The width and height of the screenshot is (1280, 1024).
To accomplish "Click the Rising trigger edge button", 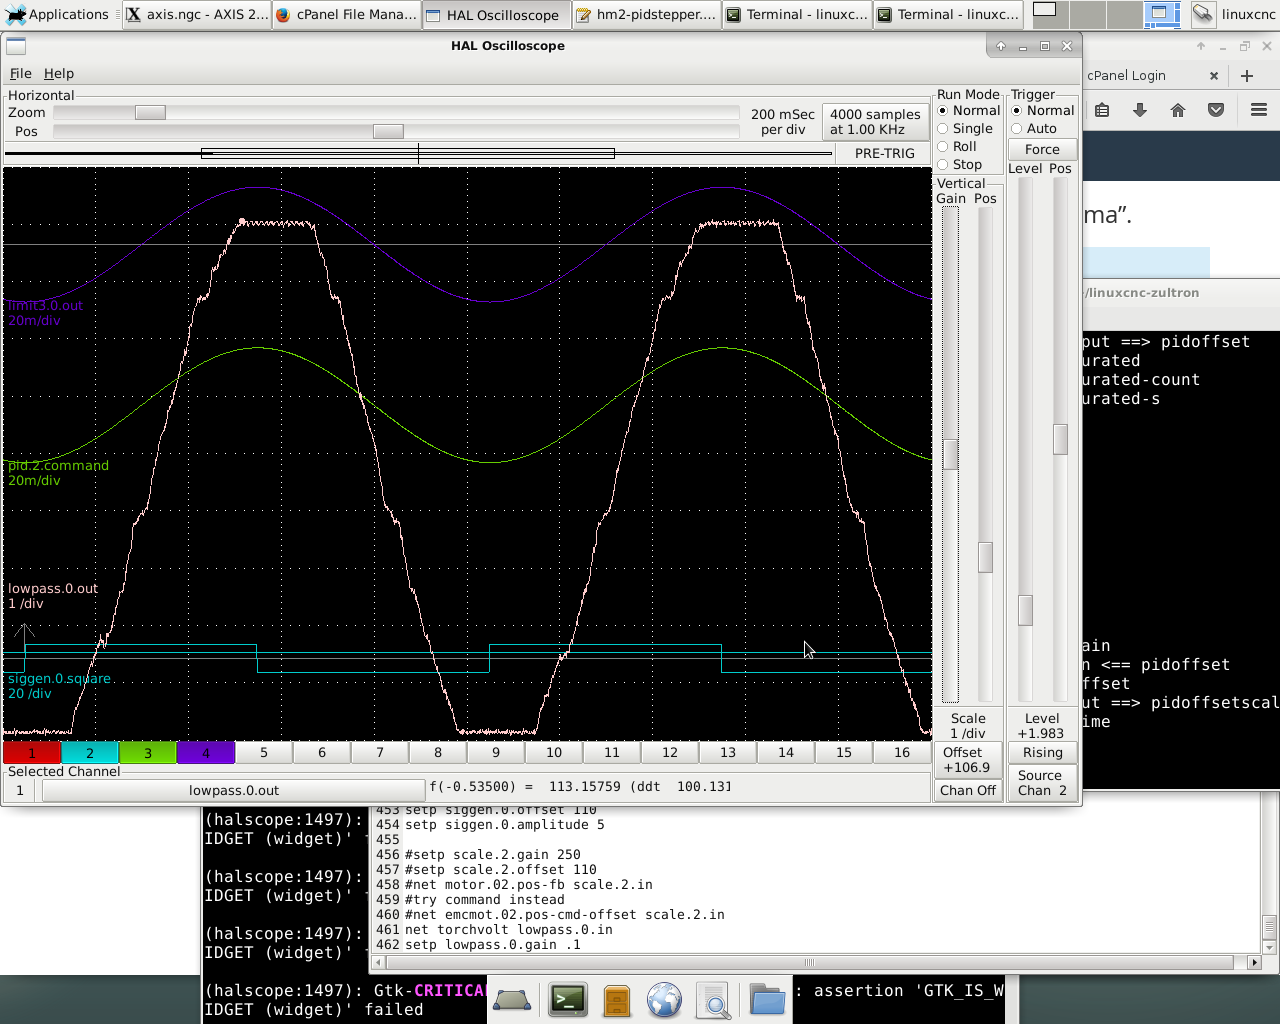I will point(1042,753).
